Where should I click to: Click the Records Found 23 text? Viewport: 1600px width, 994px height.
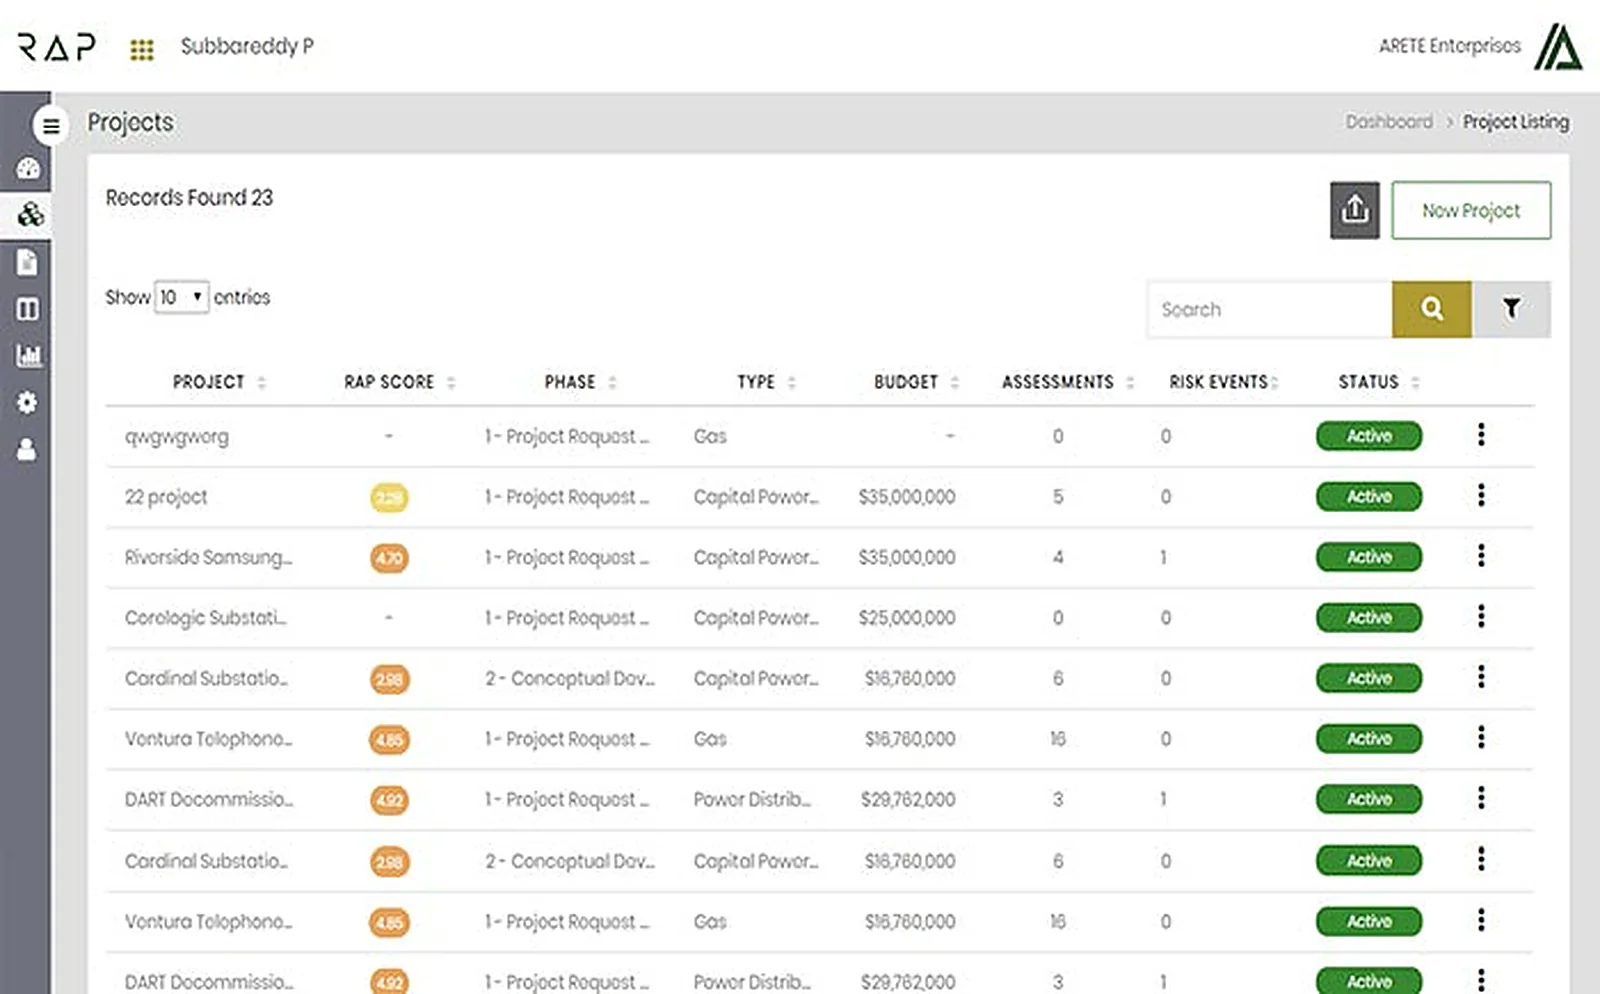[189, 197]
